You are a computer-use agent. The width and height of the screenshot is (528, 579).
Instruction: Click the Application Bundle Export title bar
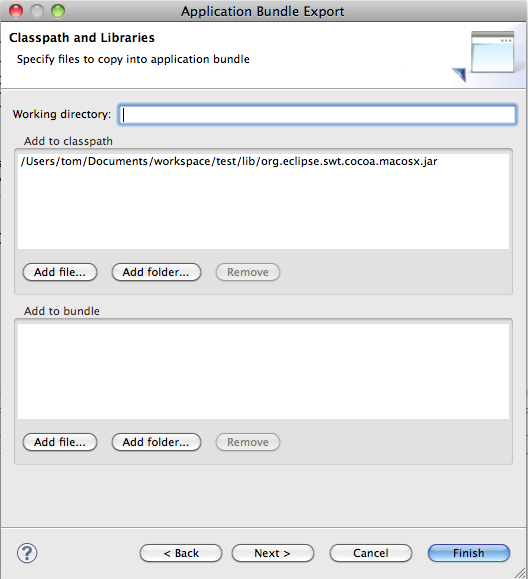click(263, 11)
